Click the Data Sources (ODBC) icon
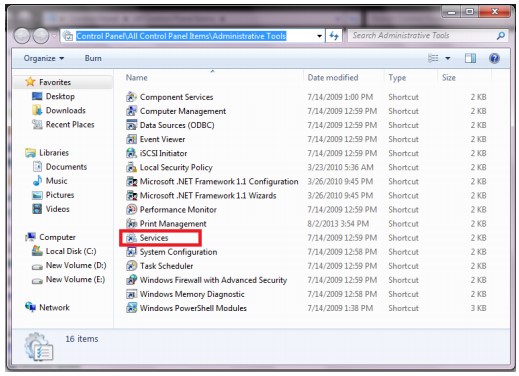The image size is (519, 376). tap(131, 125)
